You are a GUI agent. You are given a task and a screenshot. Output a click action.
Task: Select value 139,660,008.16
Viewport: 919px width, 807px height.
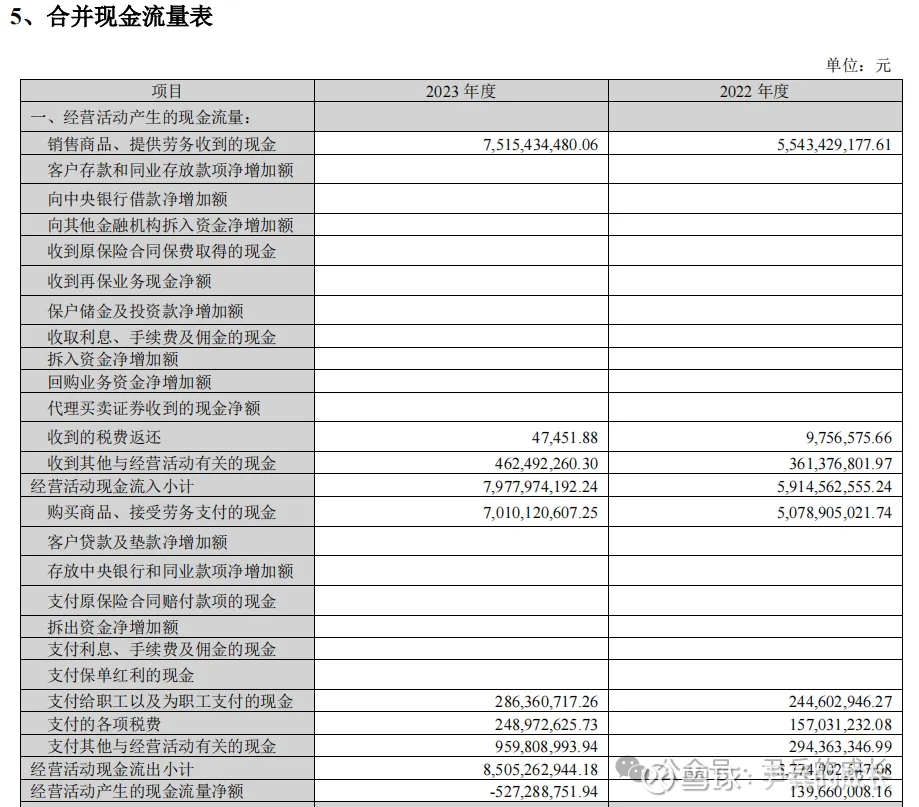(840, 792)
